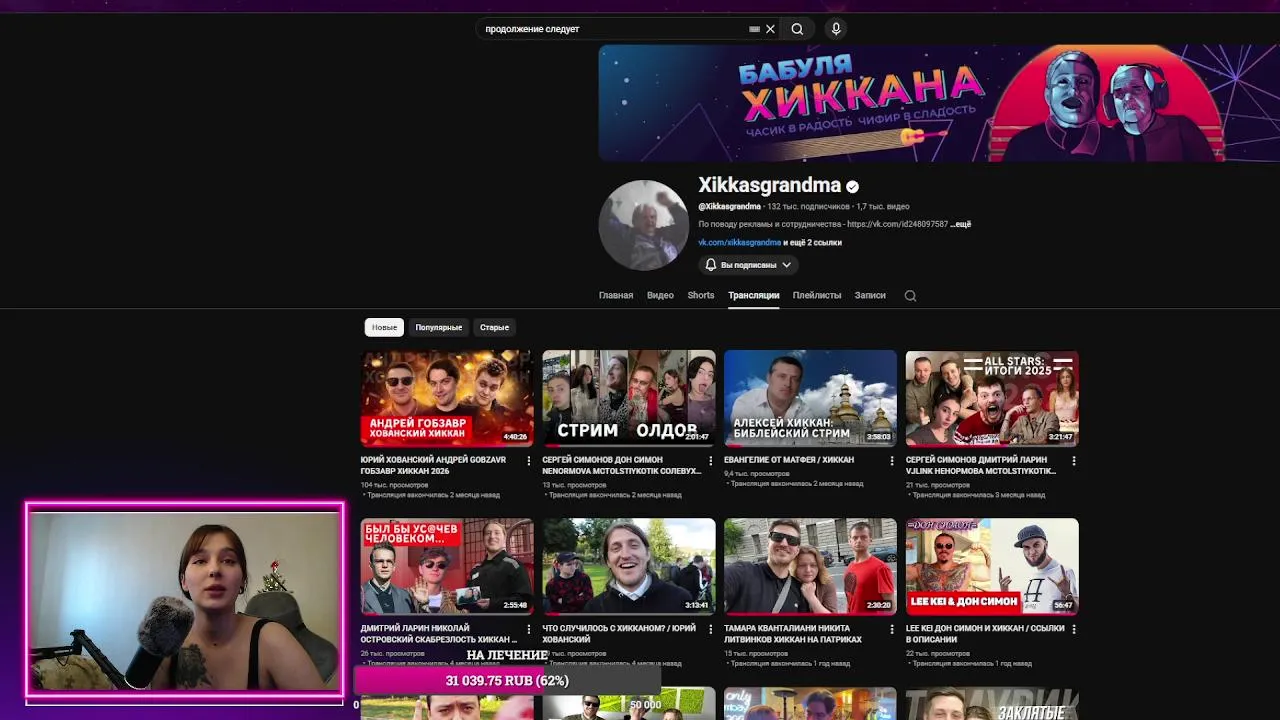Open 'Андрей Гобзавр Хованский Хиккан' thumbnail
This screenshot has height=720, width=1280.
(447, 398)
